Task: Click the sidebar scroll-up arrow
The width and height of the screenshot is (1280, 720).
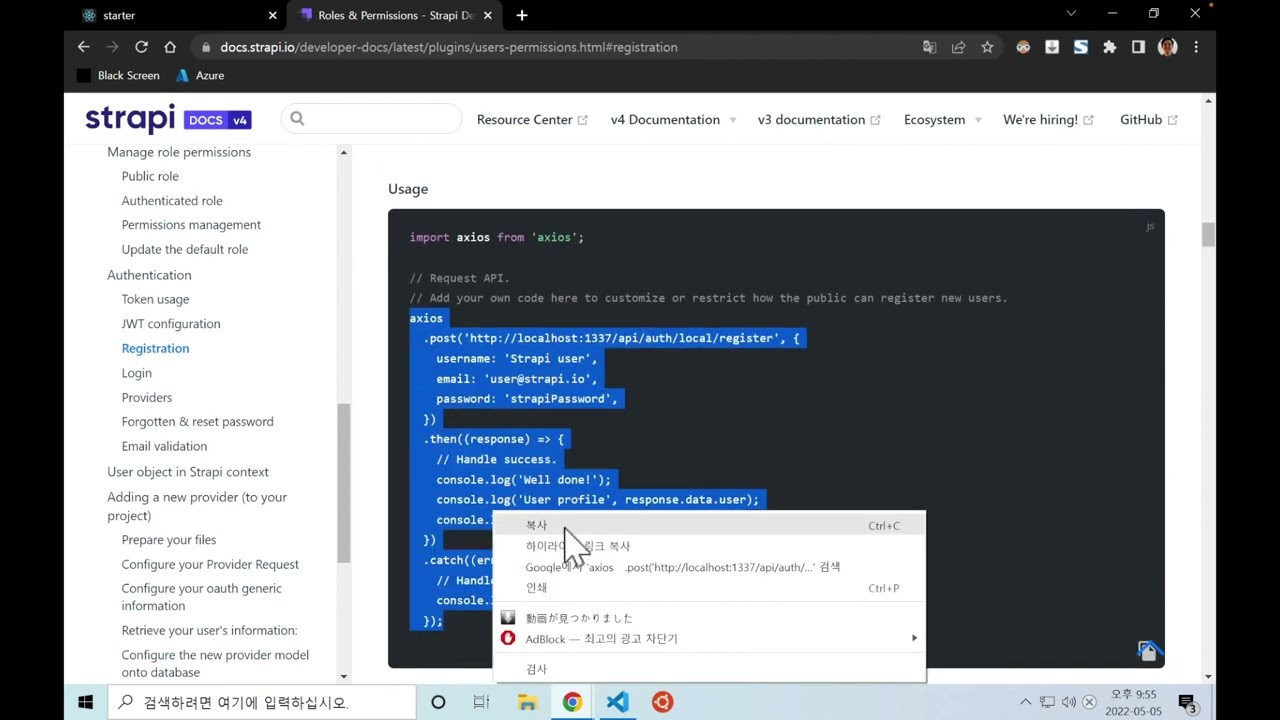Action: coord(343,153)
